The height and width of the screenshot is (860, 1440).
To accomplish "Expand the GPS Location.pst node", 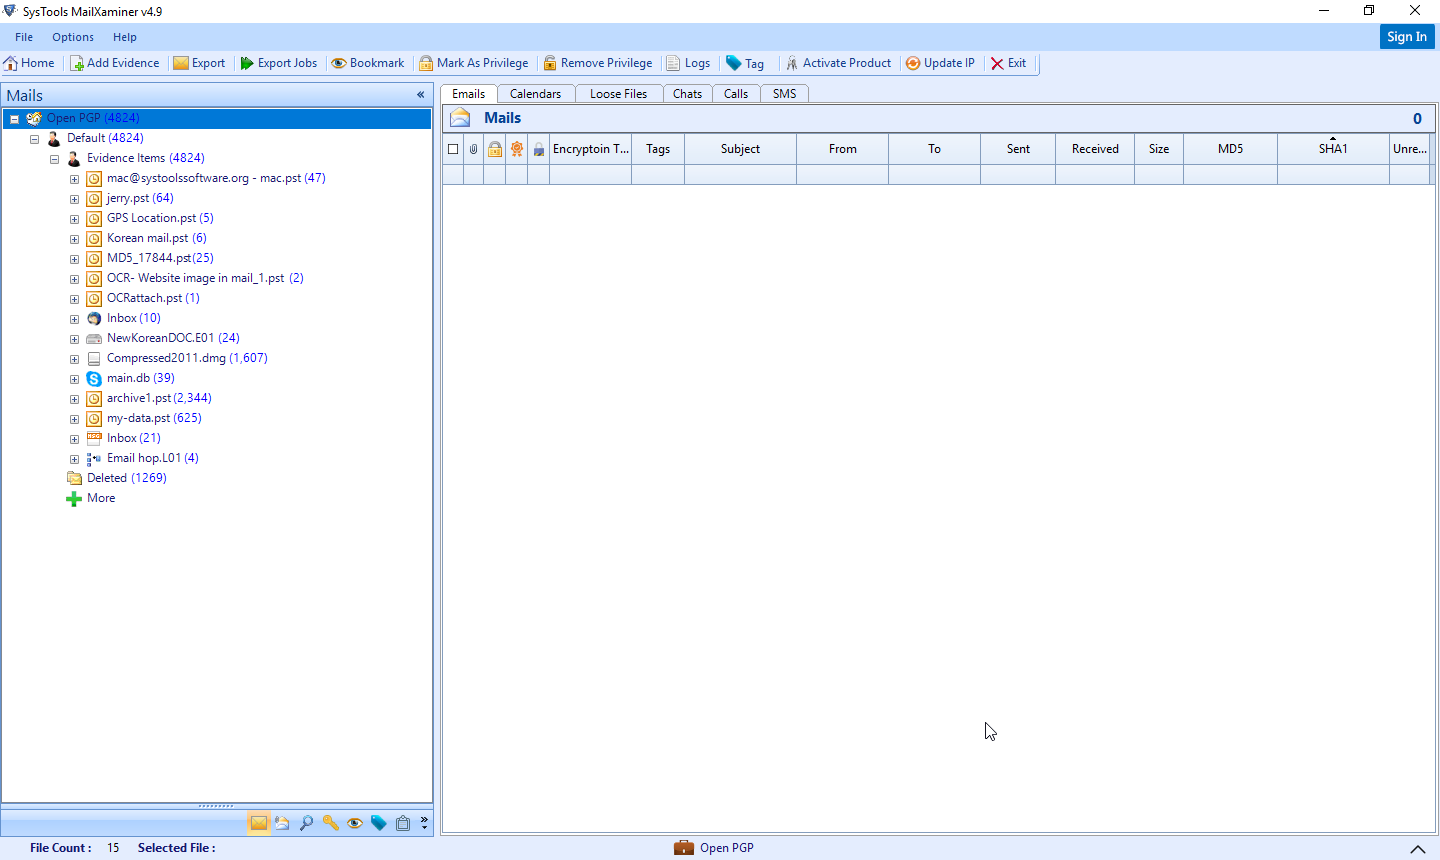I will [x=74, y=219].
